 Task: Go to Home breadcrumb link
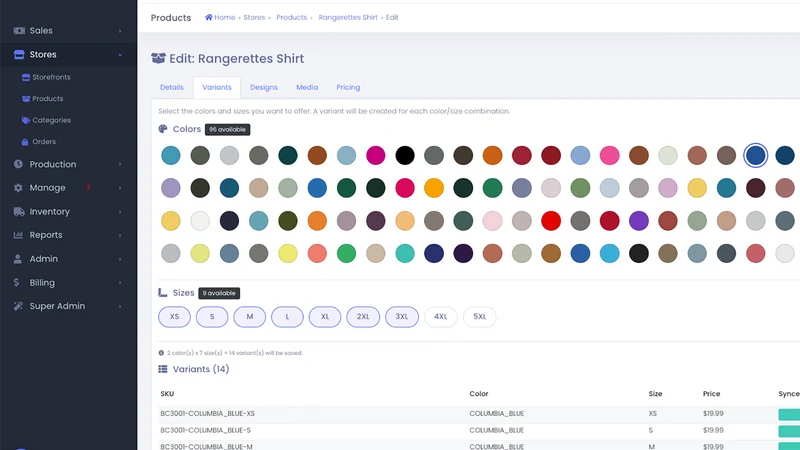[224, 17]
